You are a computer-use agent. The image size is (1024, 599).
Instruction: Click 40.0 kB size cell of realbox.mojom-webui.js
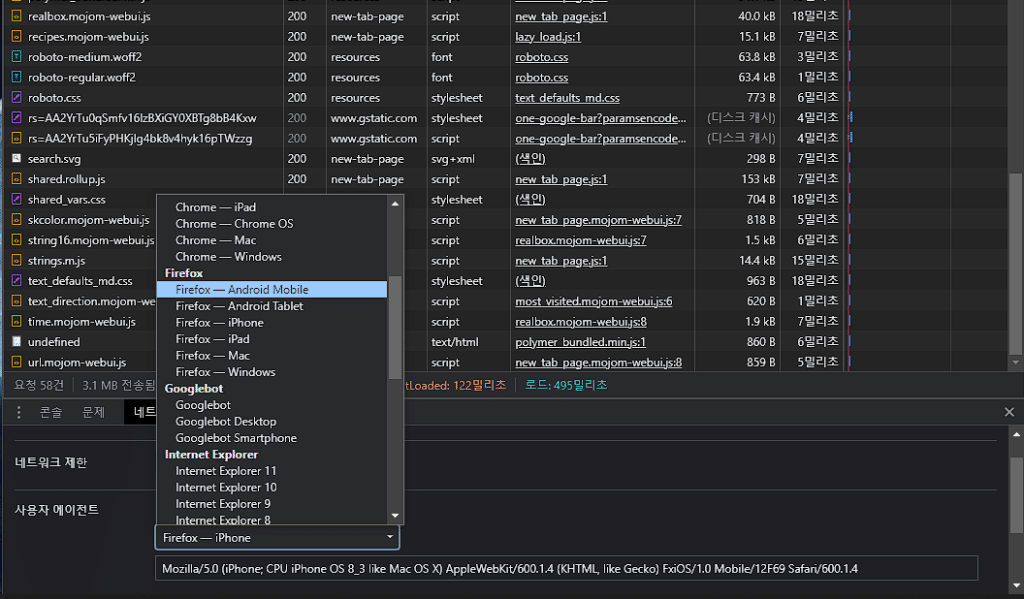click(756, 16)
